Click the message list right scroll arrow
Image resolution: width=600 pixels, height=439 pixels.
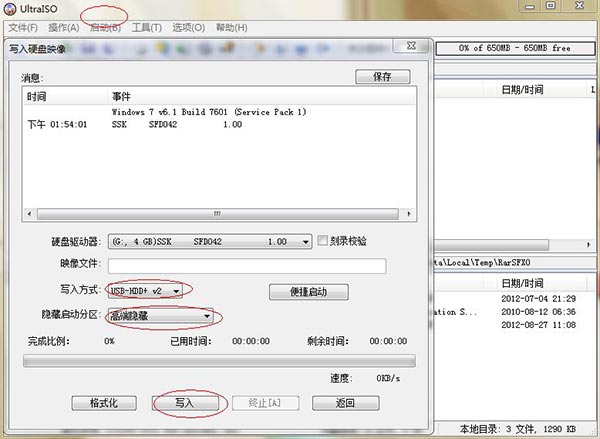(409, 214)
